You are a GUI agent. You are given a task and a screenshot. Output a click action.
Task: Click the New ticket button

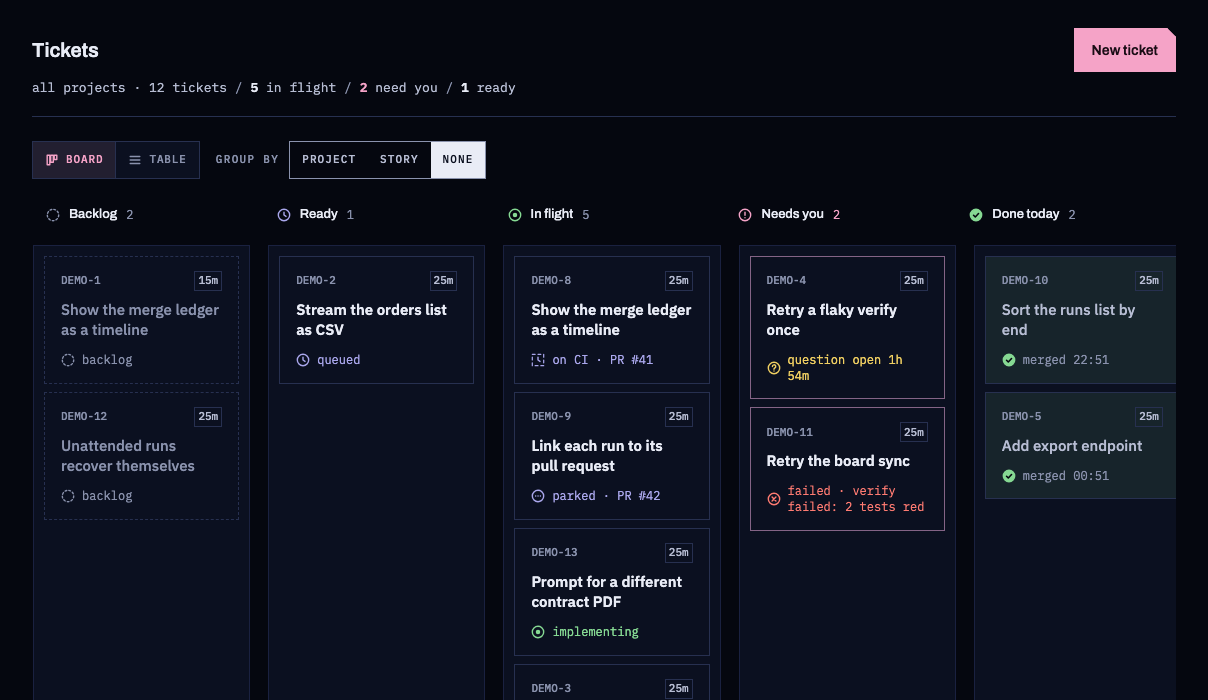[1124, 50]
